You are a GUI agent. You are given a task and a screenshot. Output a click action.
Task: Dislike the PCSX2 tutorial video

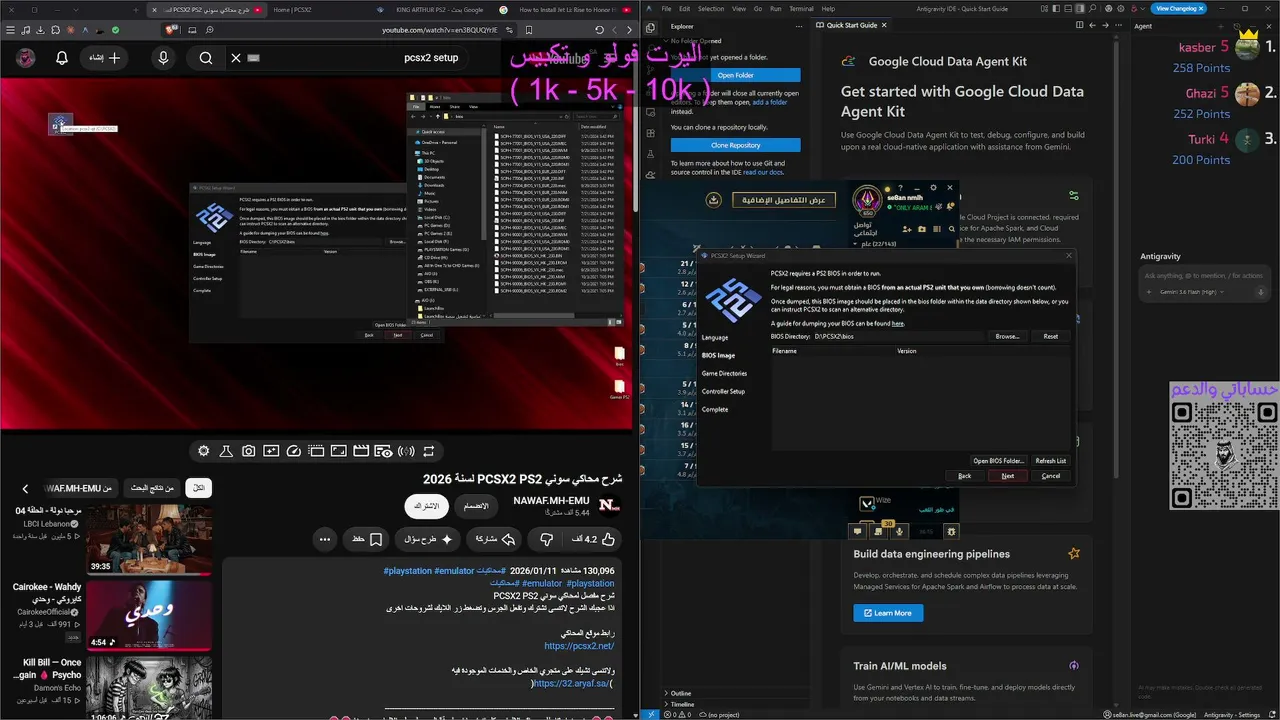coord(546,539)
